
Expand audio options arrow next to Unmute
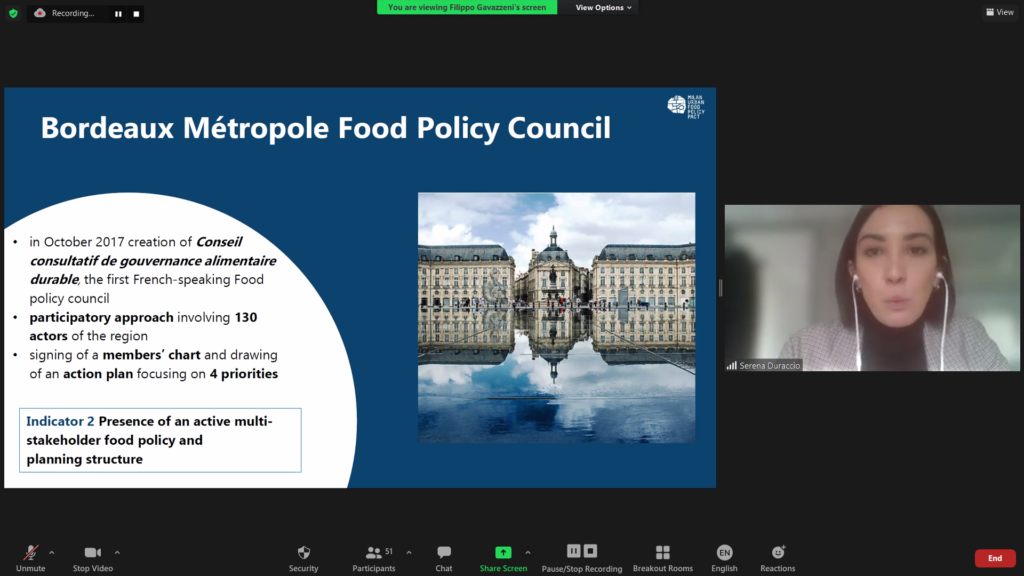[x=52, y=552]
